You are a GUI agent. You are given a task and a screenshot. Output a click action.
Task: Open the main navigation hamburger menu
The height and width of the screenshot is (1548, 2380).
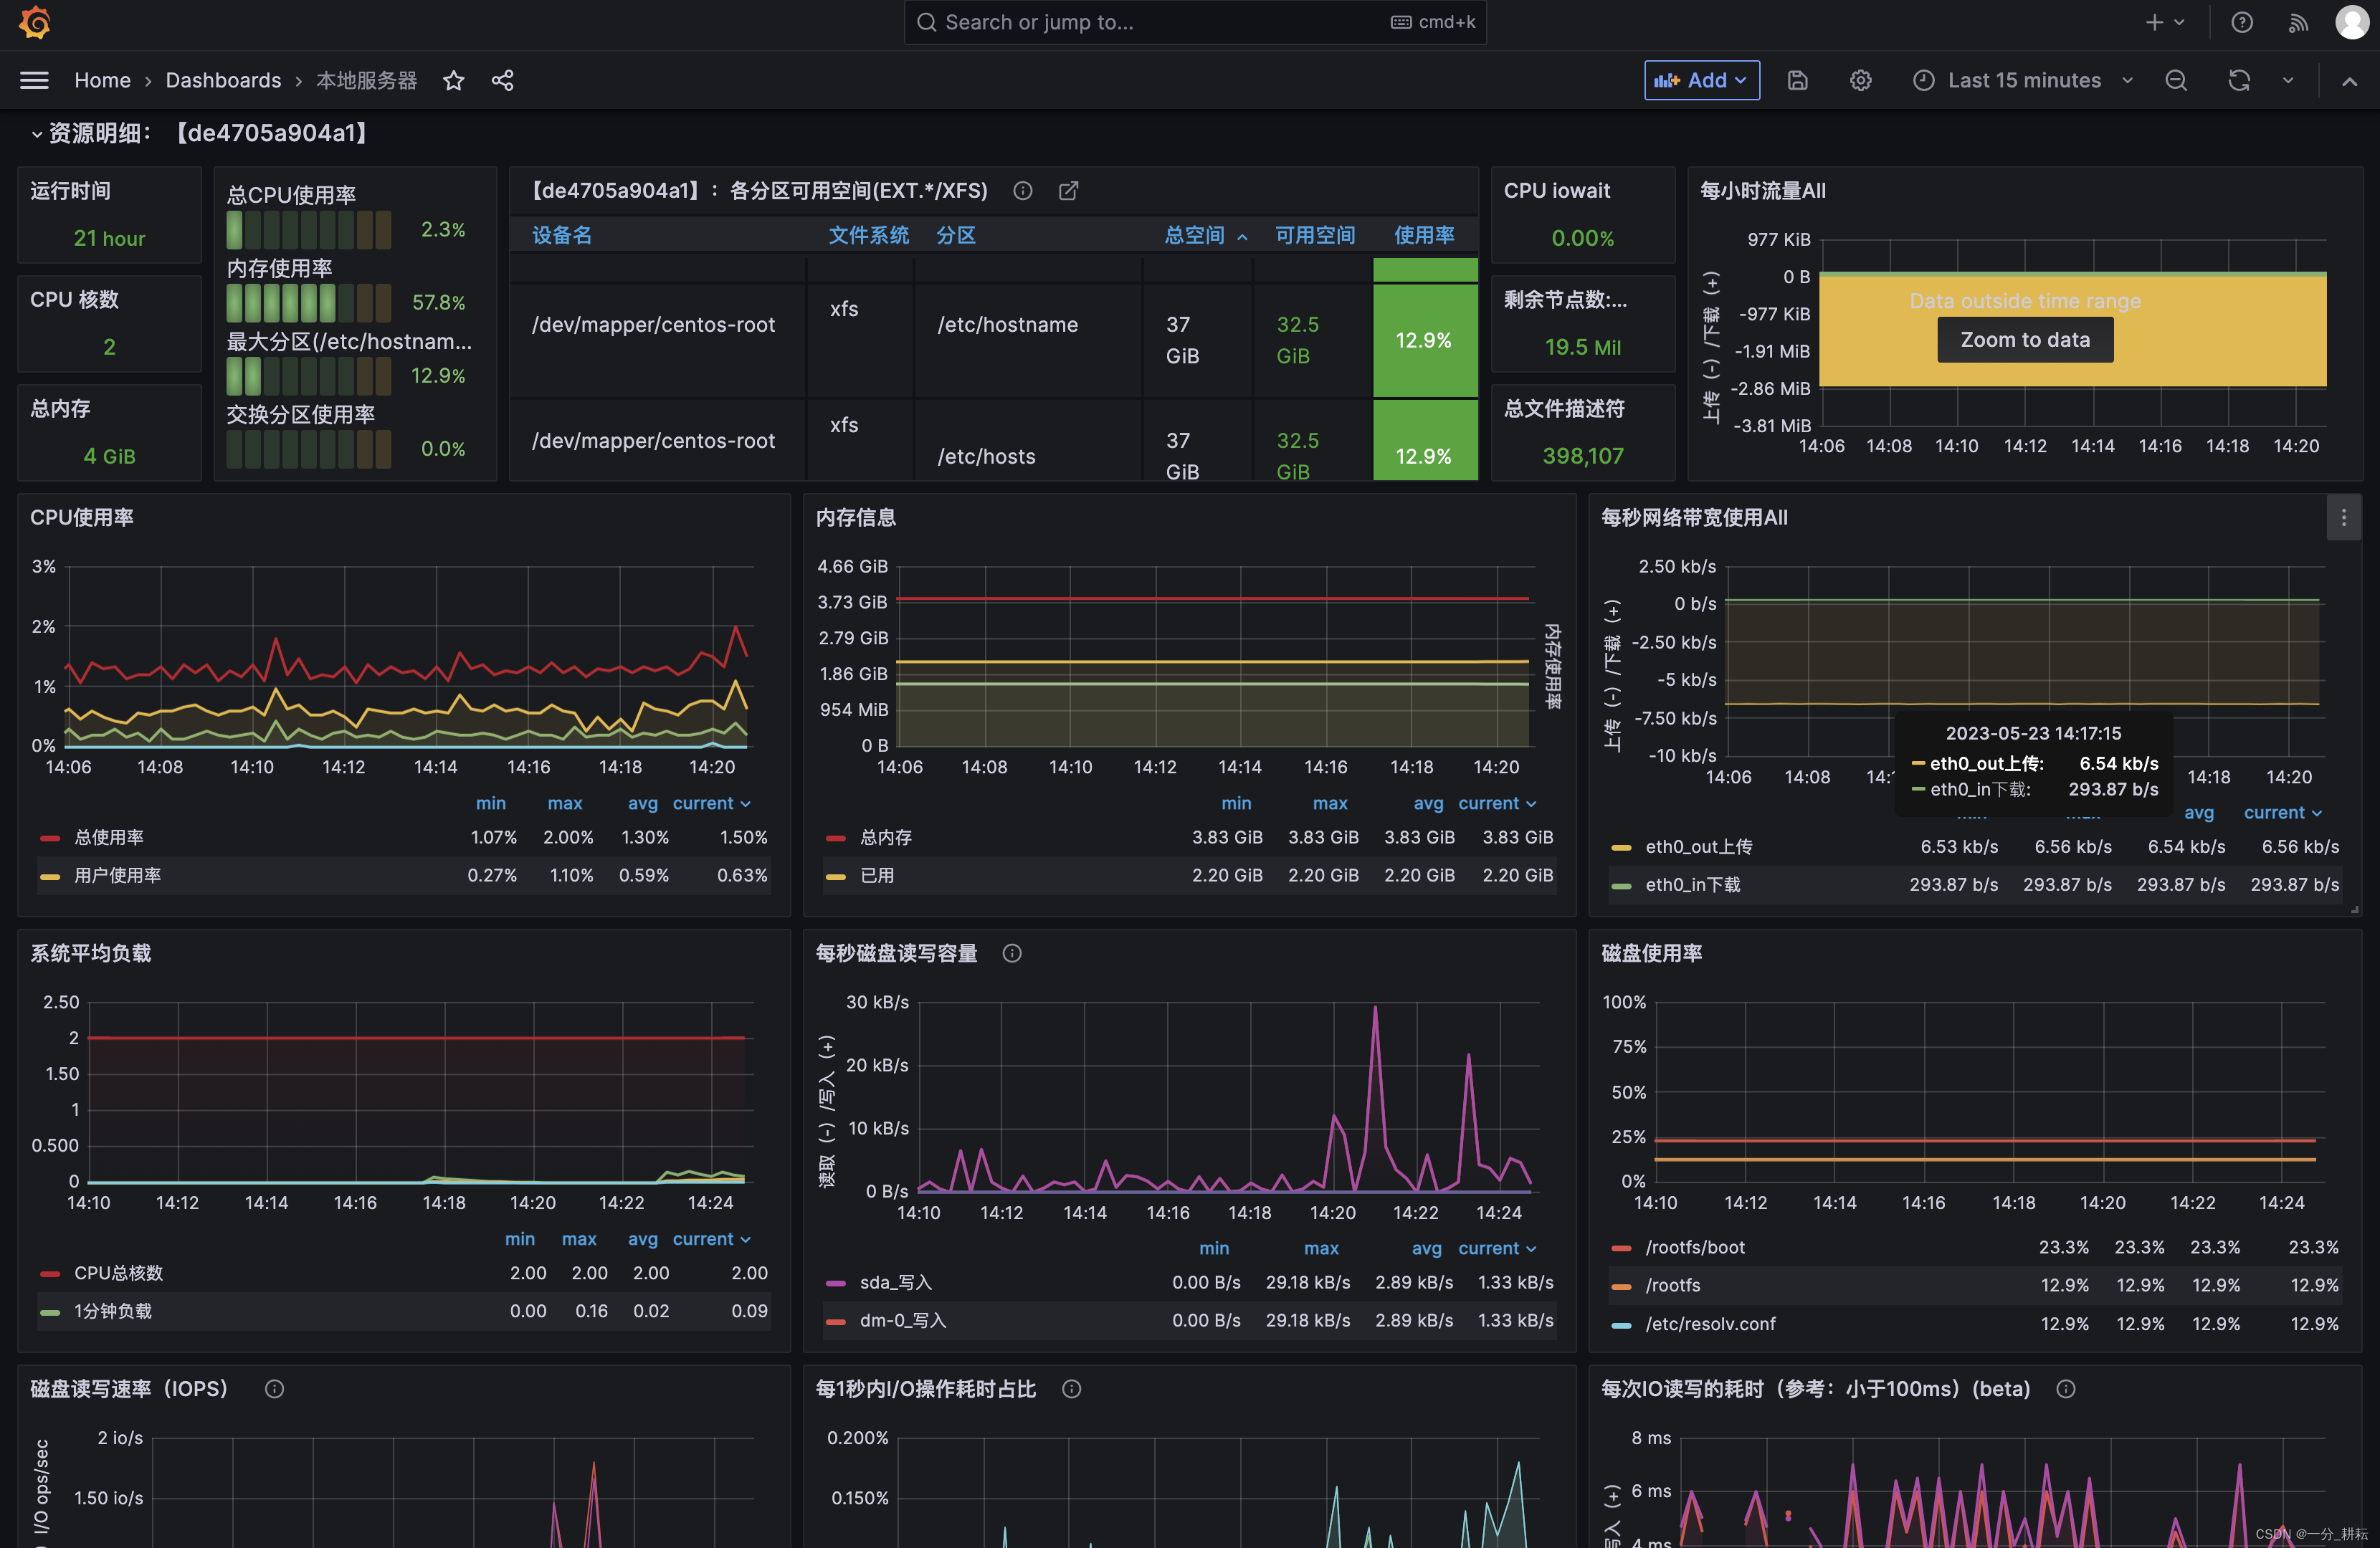(33, 80)
